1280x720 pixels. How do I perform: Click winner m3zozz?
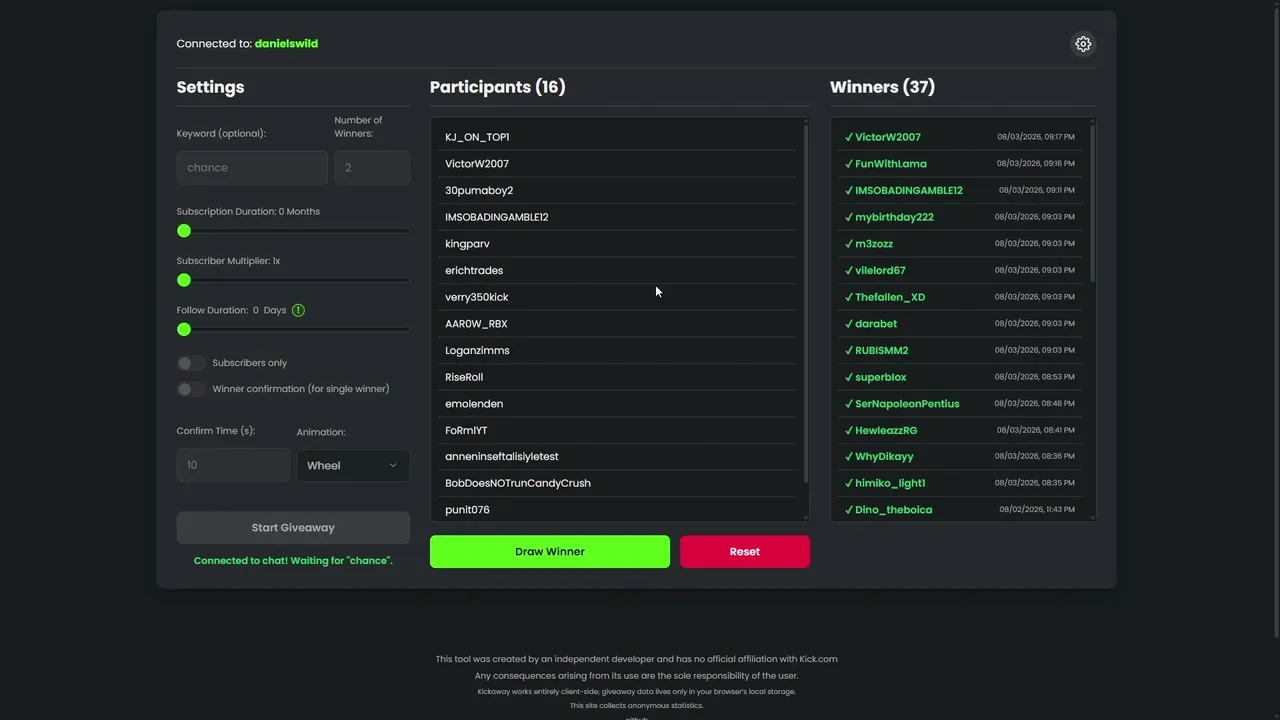pyautogui.click(x=874, y=244)
